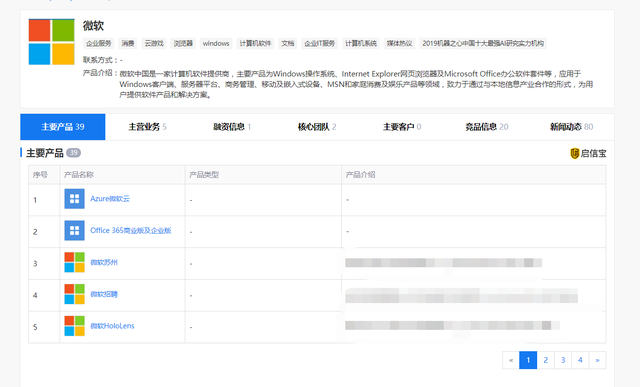Viewport: 640px width, 387px height.
Task: Click the 微软 company name heading
Action: click(x=93, y=26)
